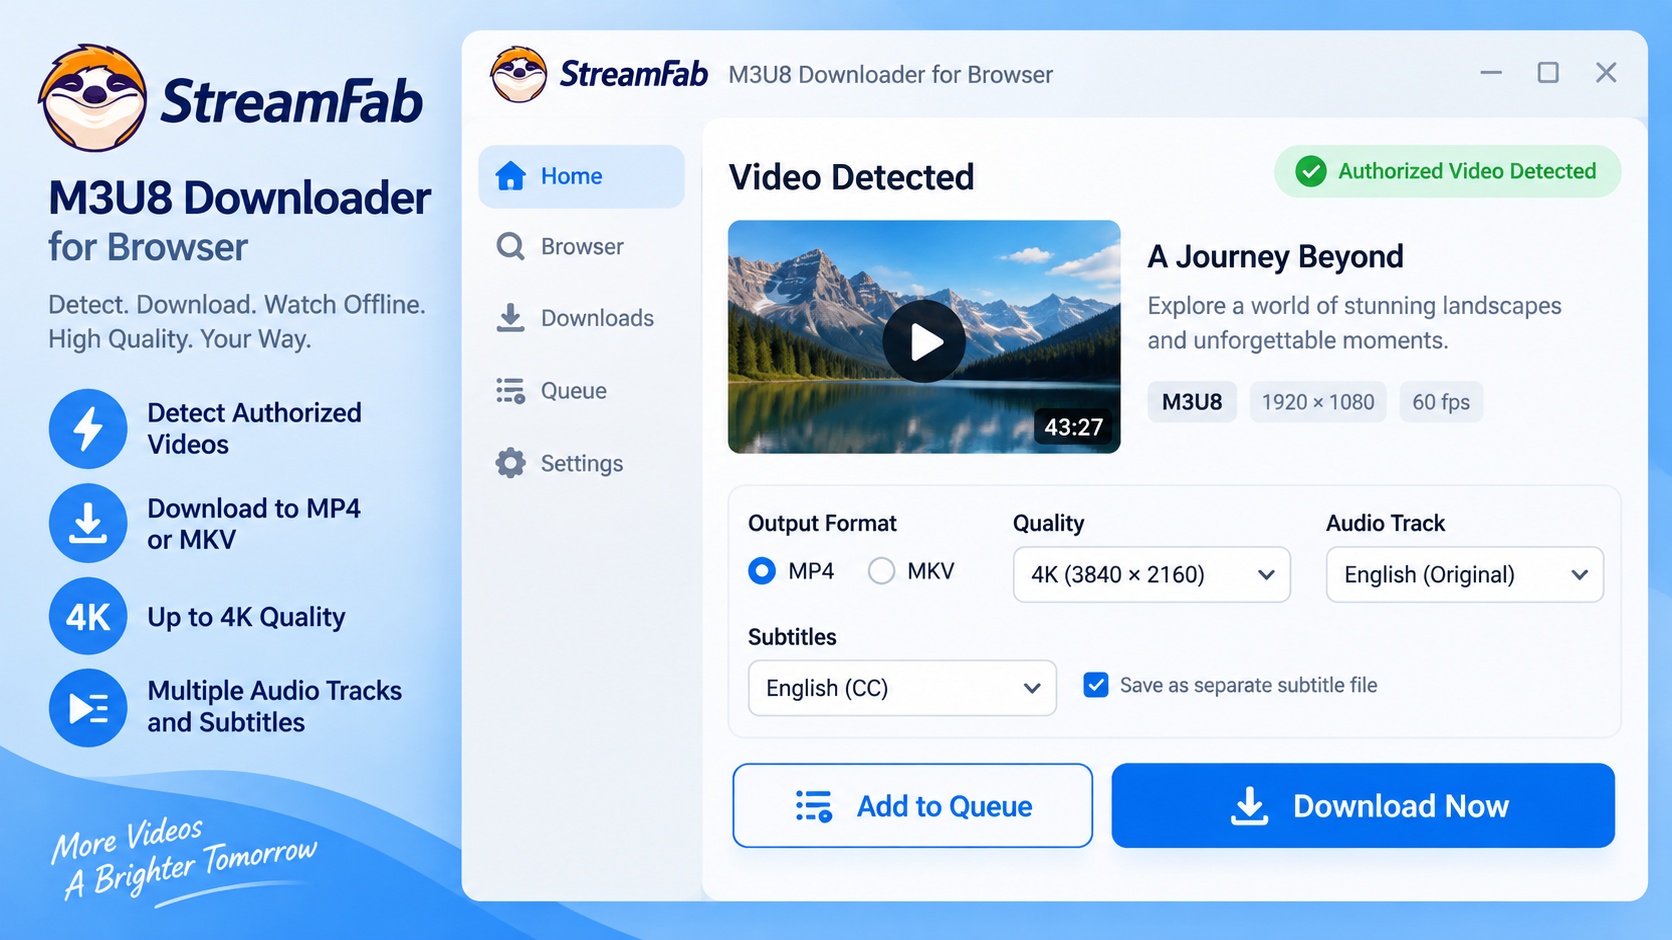This screenshot has width=1672, height=940.
Task: Click the Up to 4K Quality feature text
Action: pyautogui.click(x=246, y=617)
